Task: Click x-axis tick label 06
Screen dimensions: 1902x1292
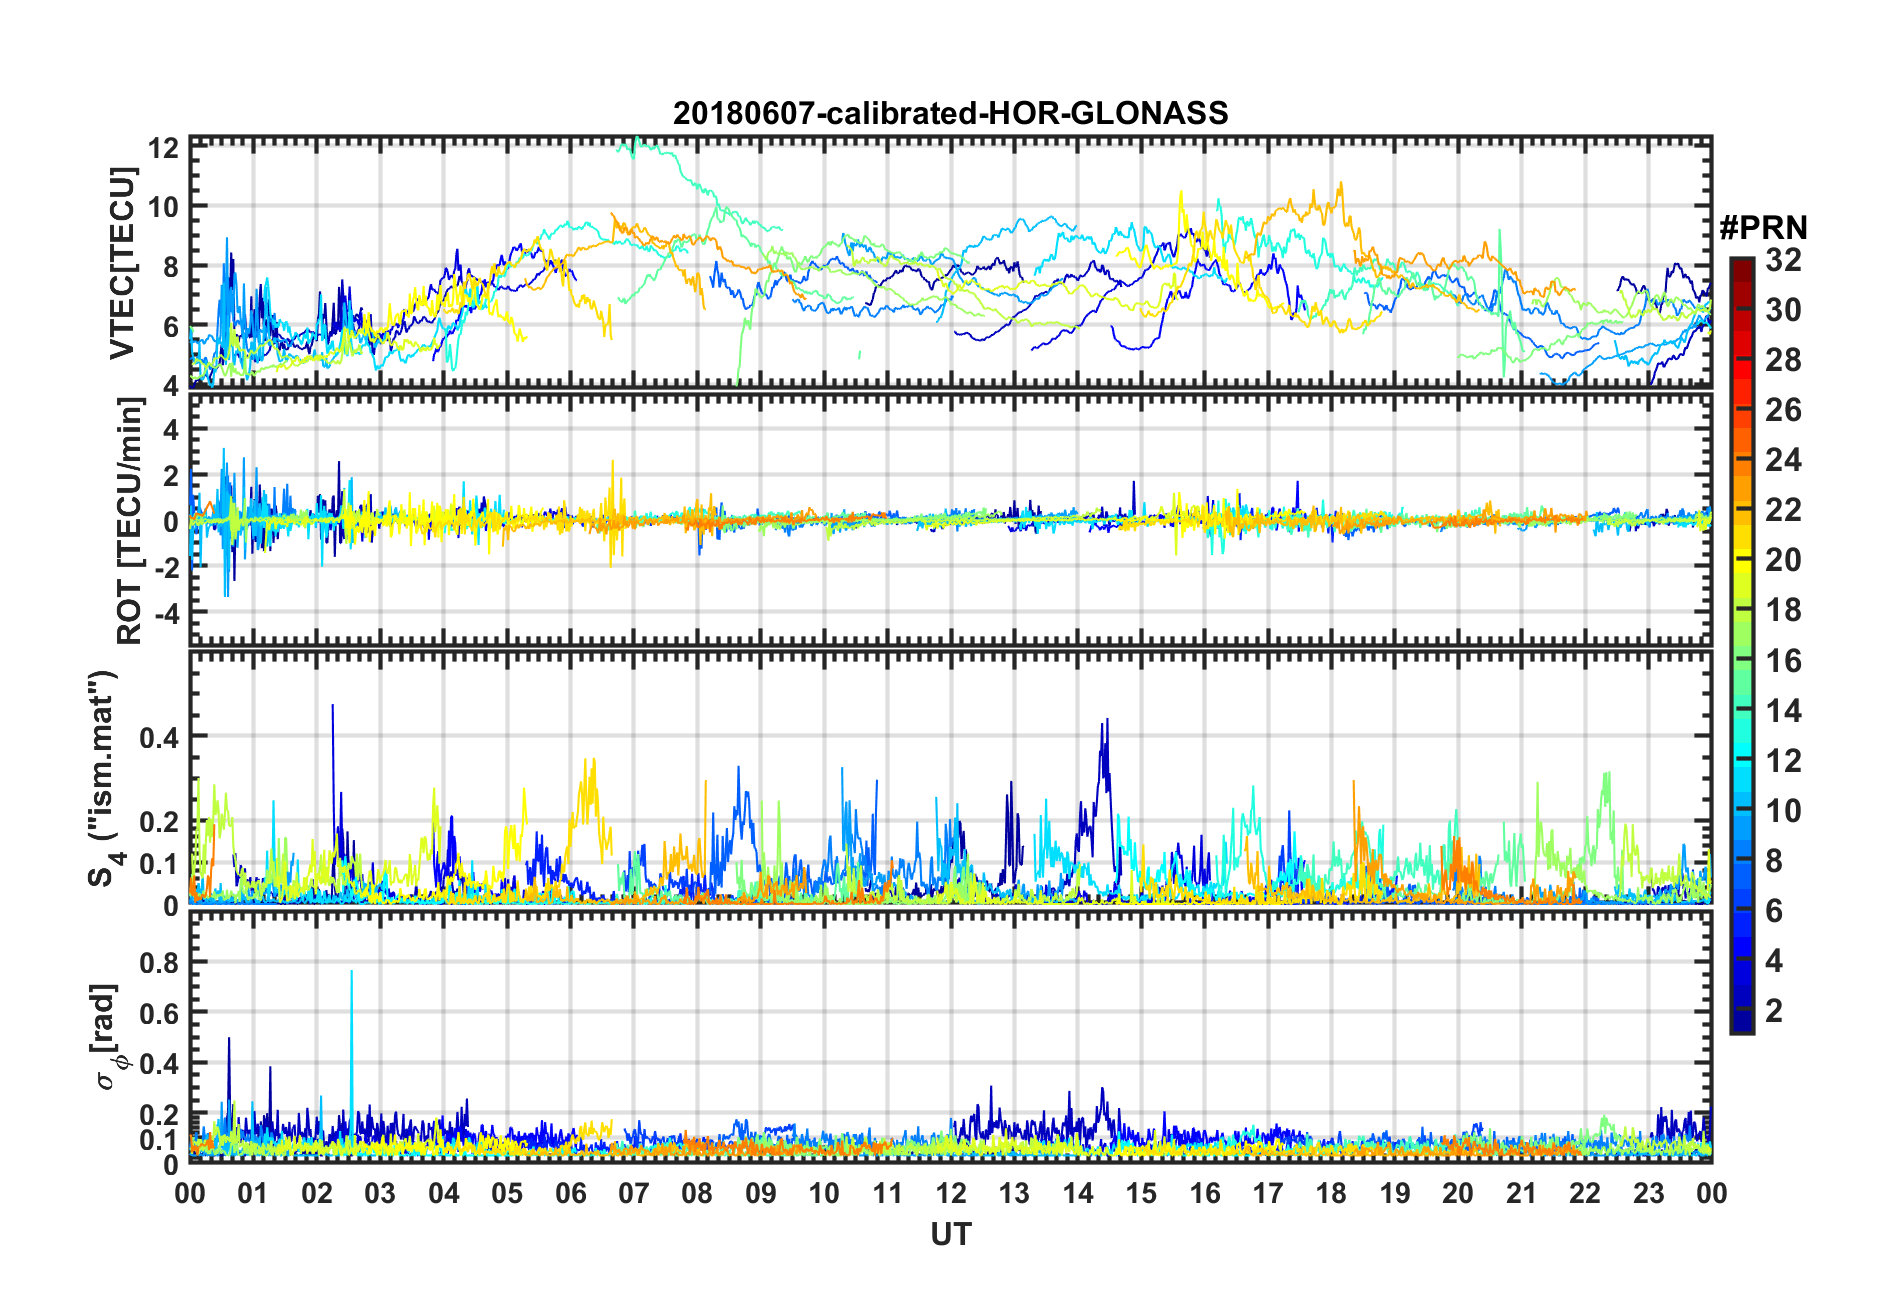Action: [570, 1193]
